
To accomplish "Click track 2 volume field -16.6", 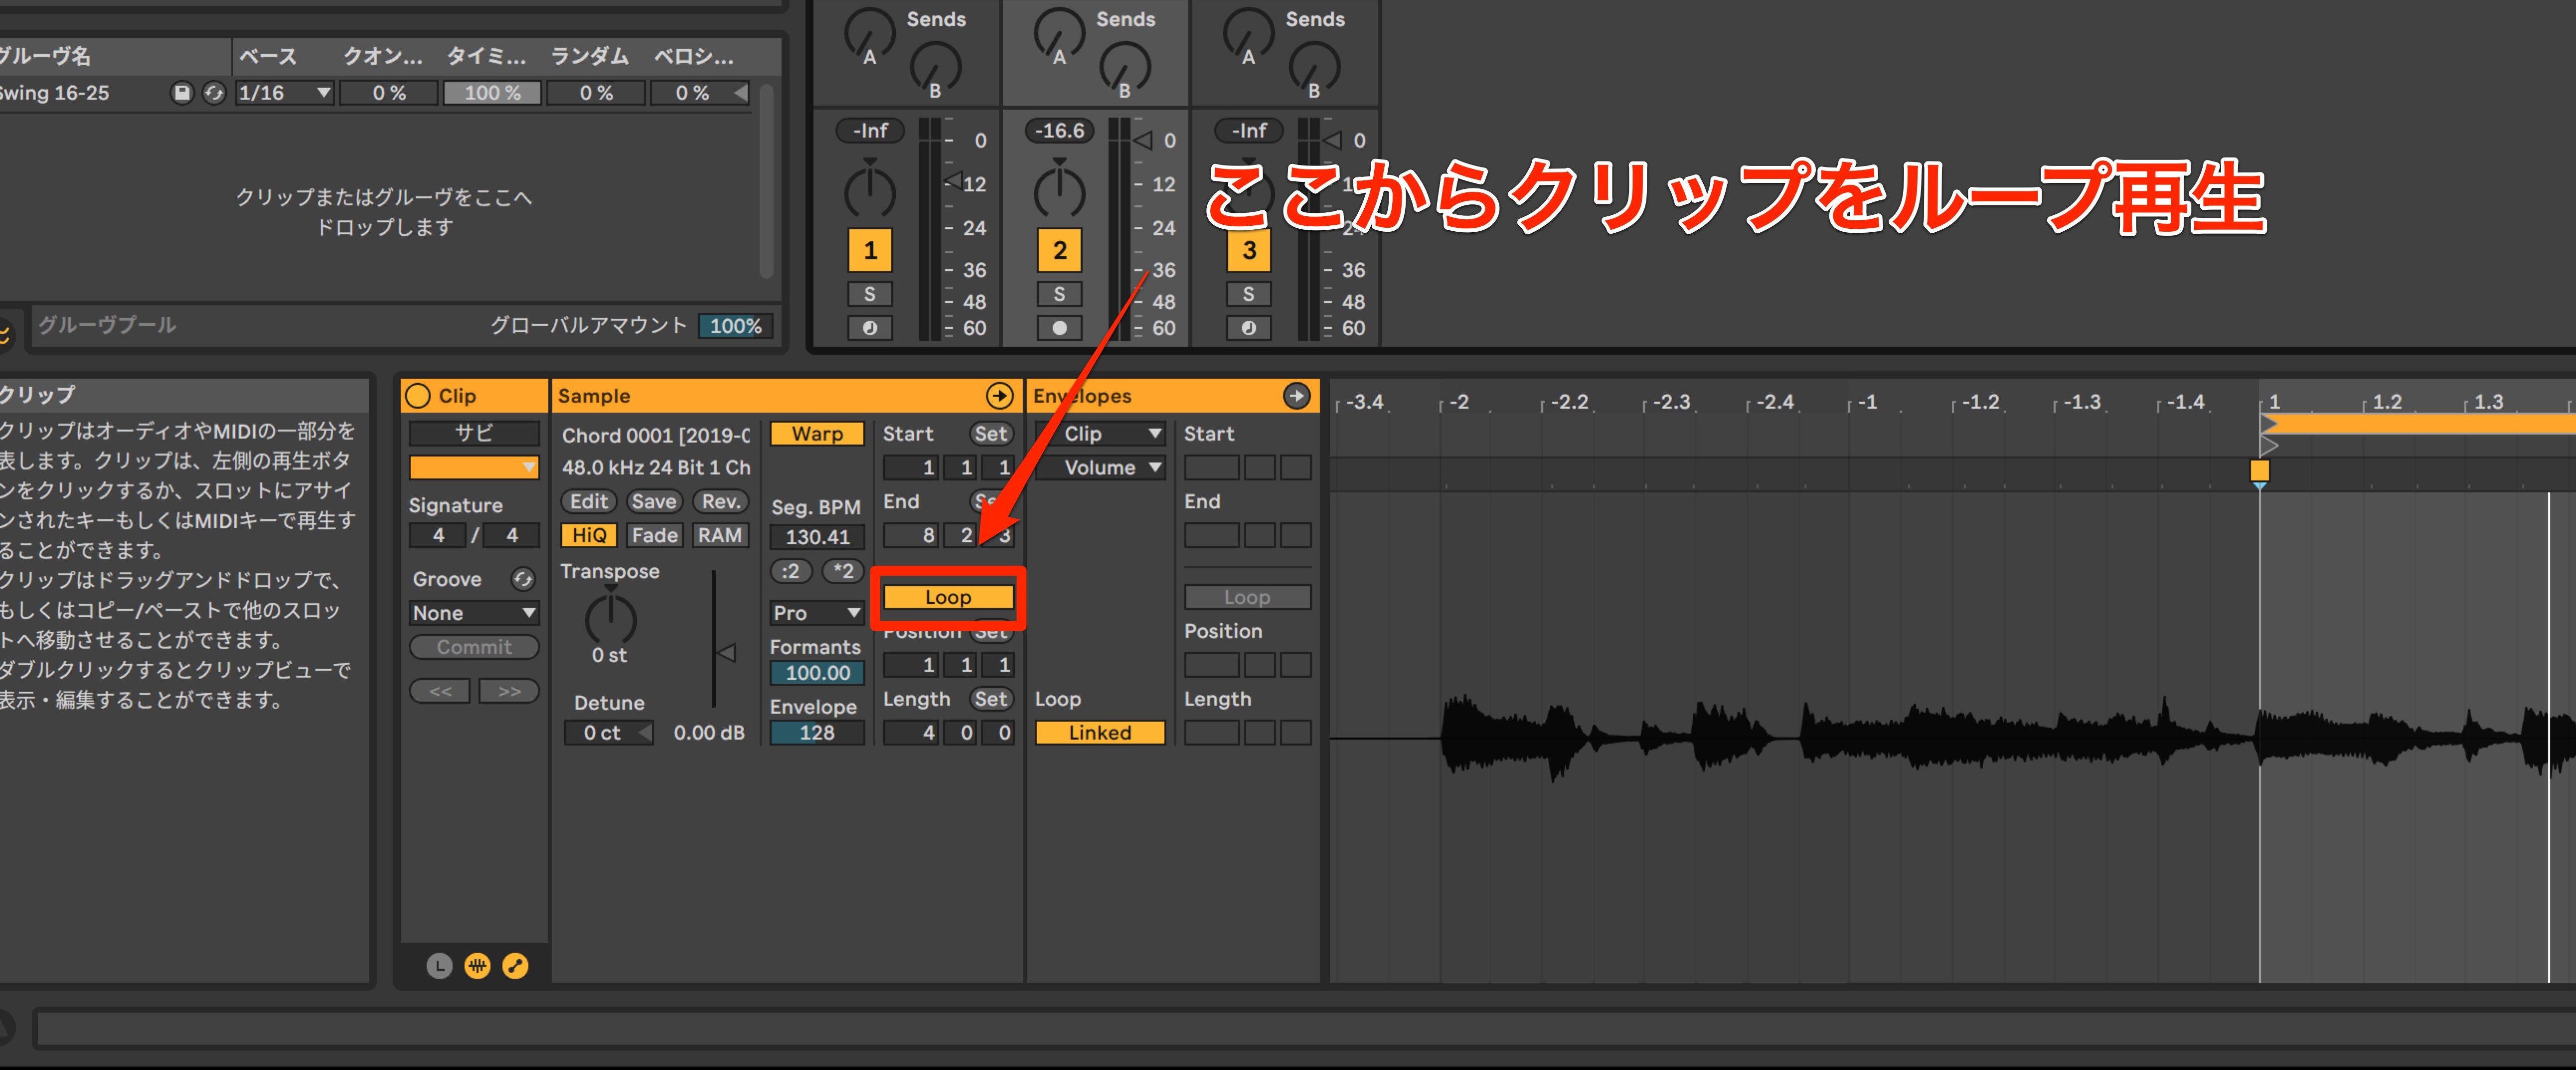I will [1059, 131].
